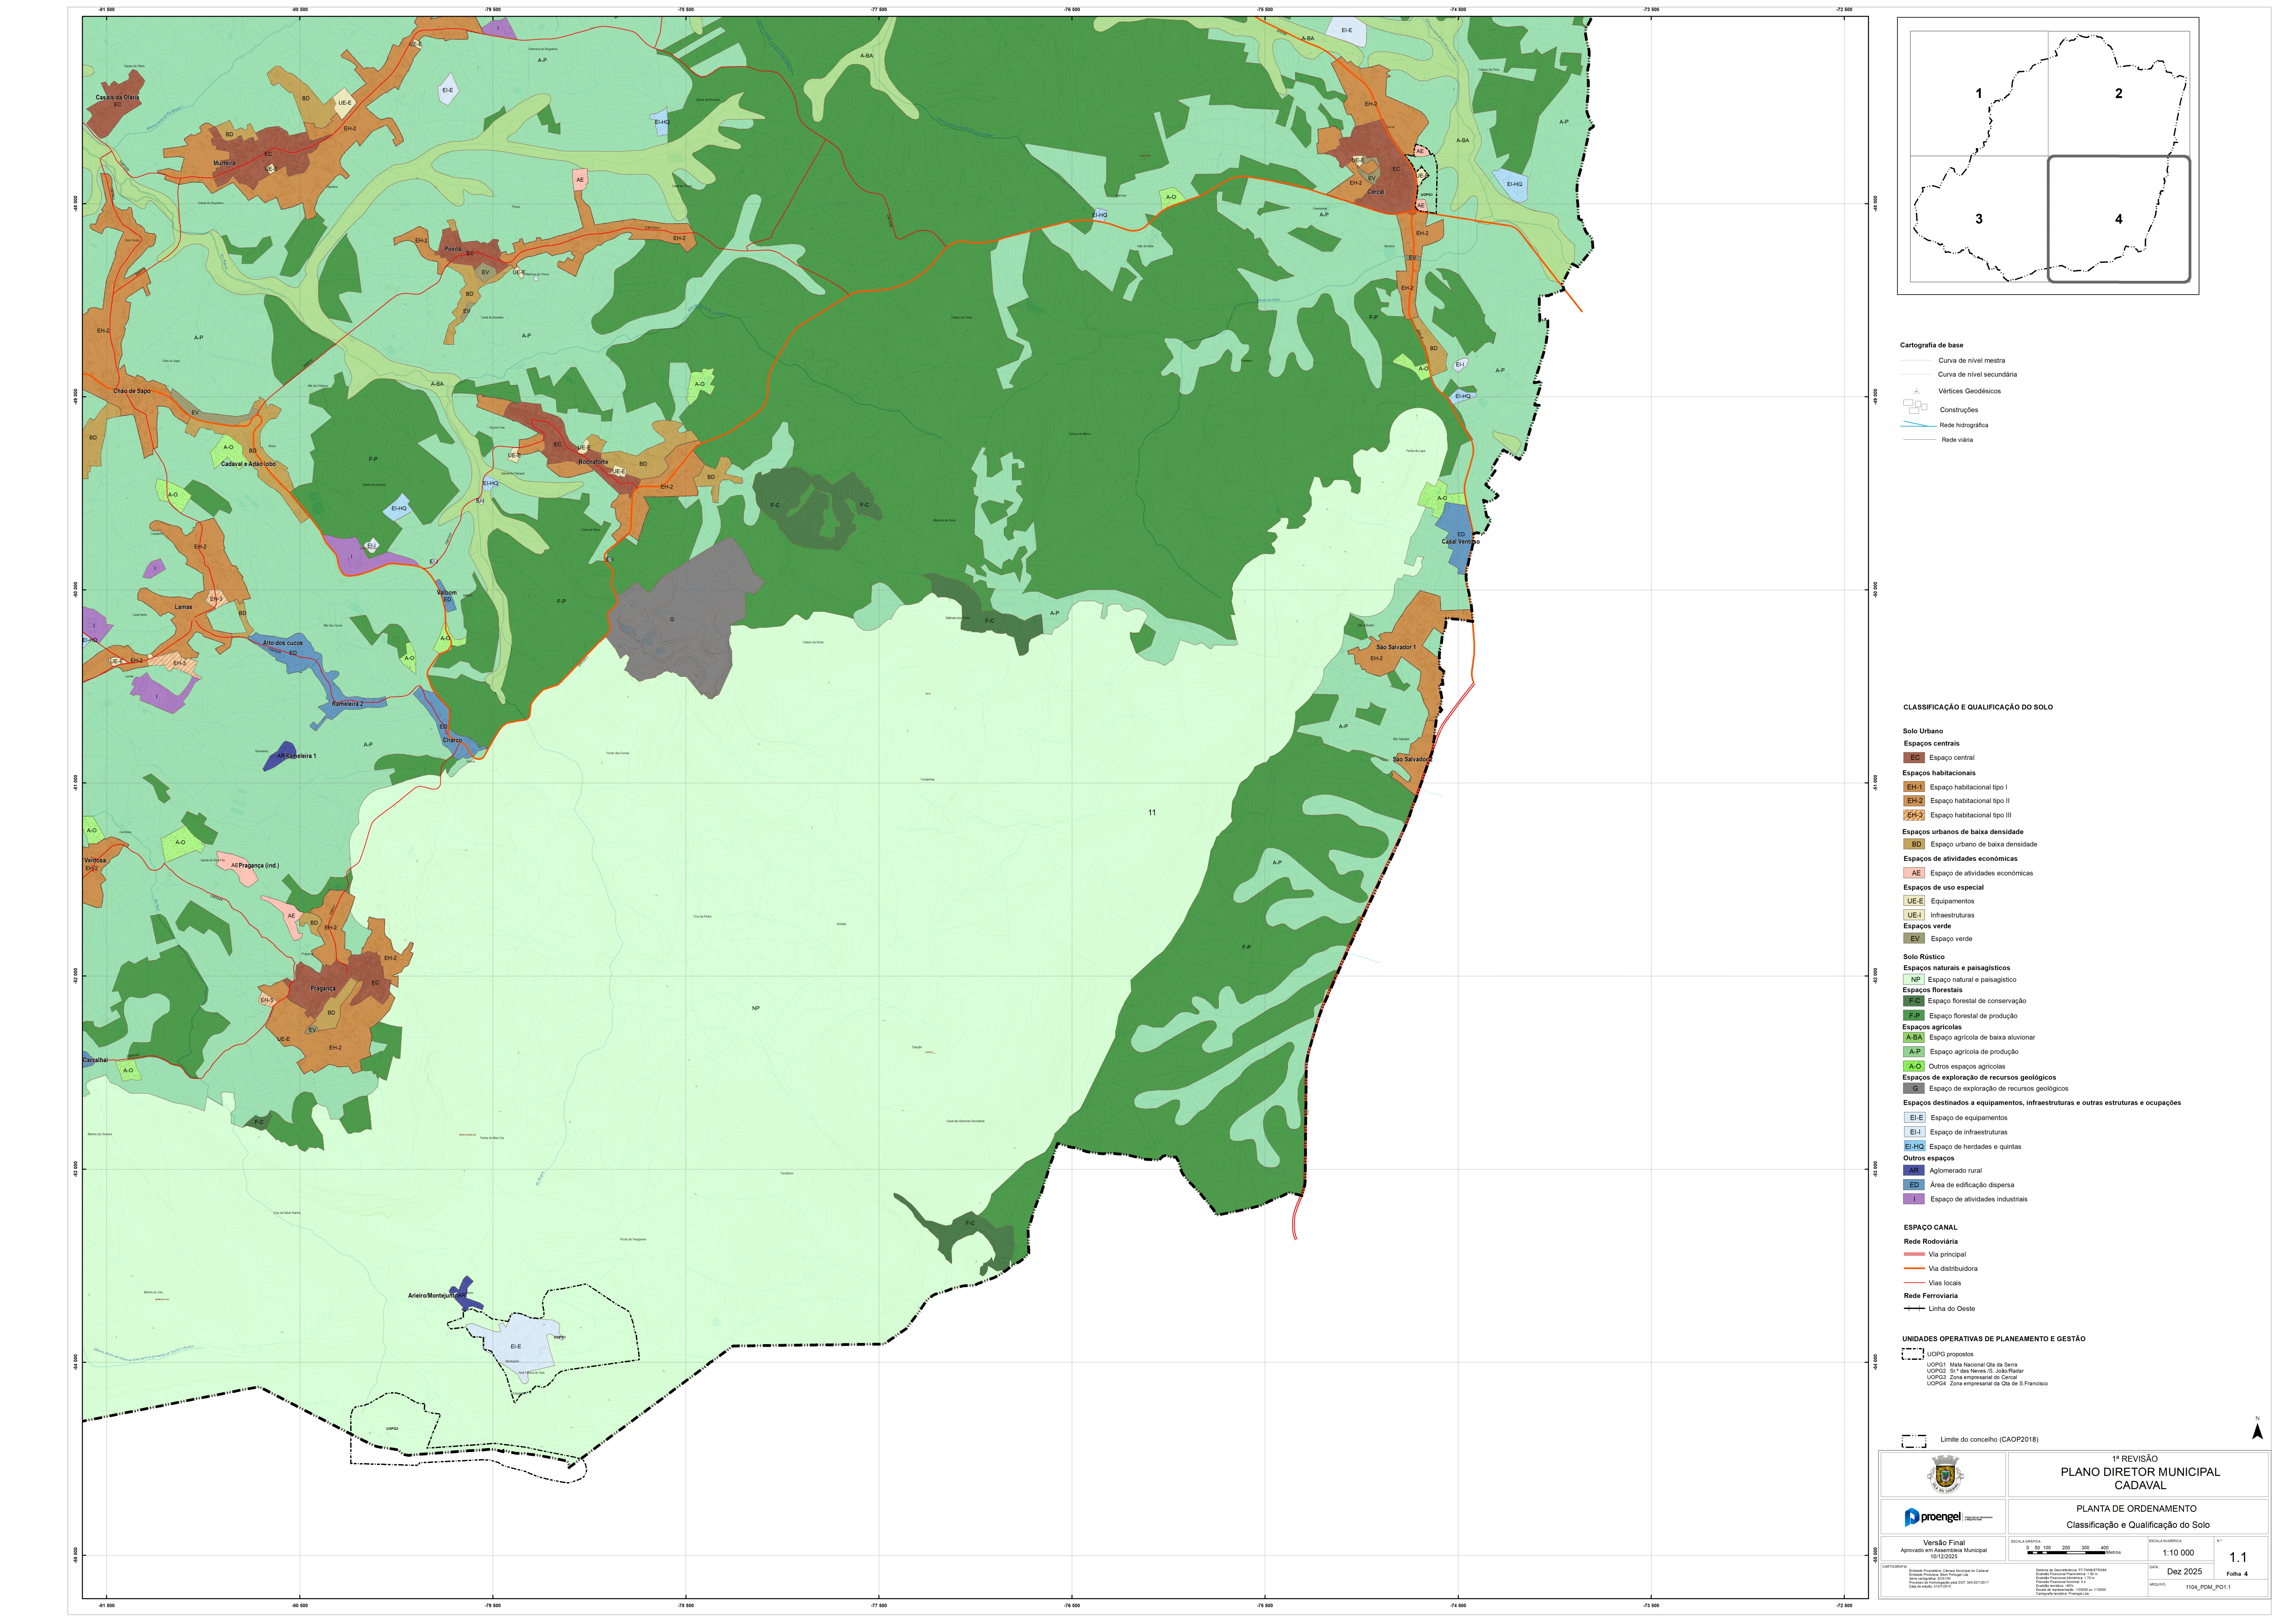Click the 'Lamas' place label
The image size is (2296, 1624).
coord(183,607)
